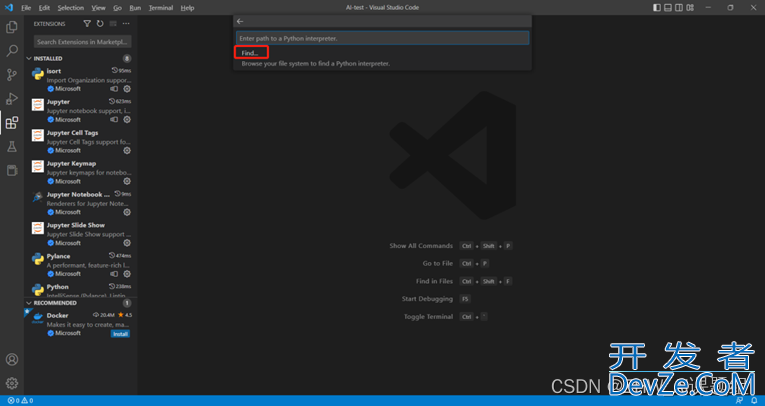Open the Help menu
Viewport: 765px width, 406px height.
[187, 8]
